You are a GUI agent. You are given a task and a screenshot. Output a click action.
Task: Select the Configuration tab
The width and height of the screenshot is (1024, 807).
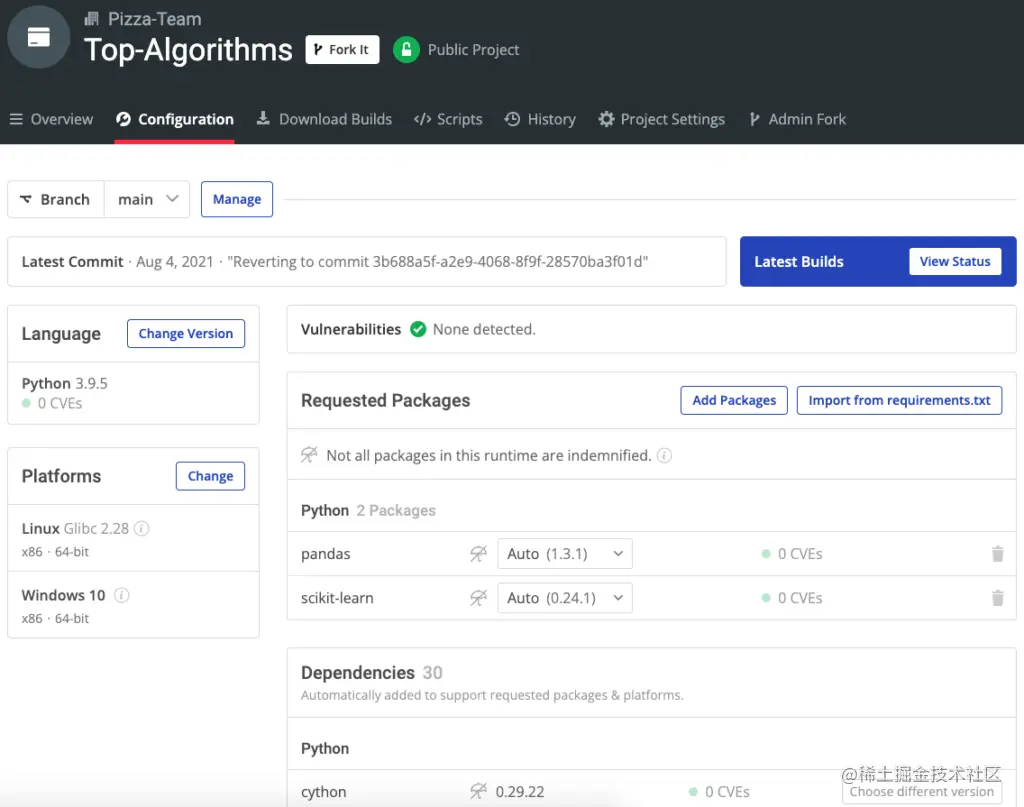coord(174,119)
